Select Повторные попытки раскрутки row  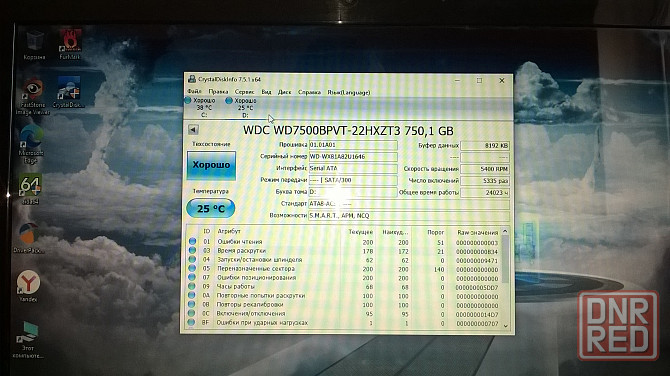344,296
